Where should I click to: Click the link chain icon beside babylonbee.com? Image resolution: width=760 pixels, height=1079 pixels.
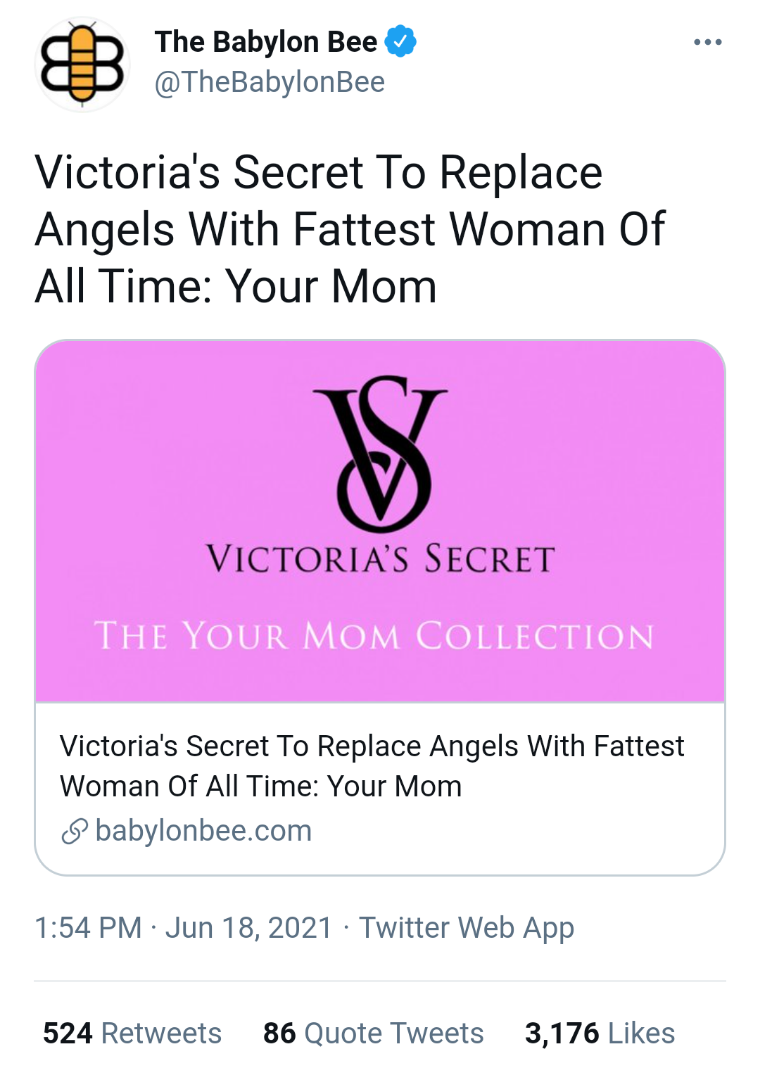click(x=74, y=831)
